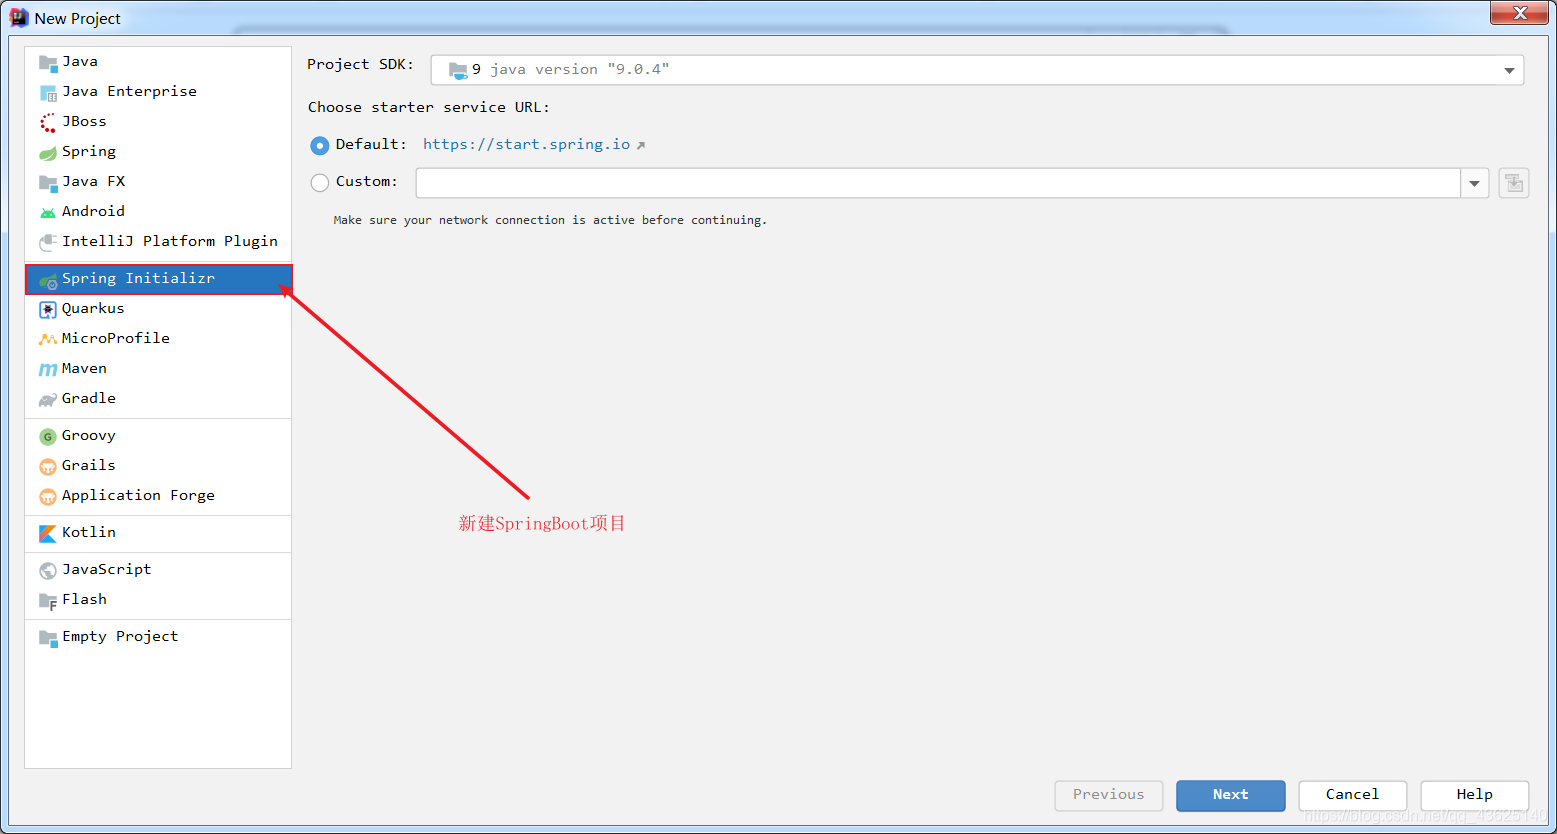The height and width of the screenshot is (834, 1557).
Task: Click the custom URL configure icon button
Action: [x=1514, y=183]
